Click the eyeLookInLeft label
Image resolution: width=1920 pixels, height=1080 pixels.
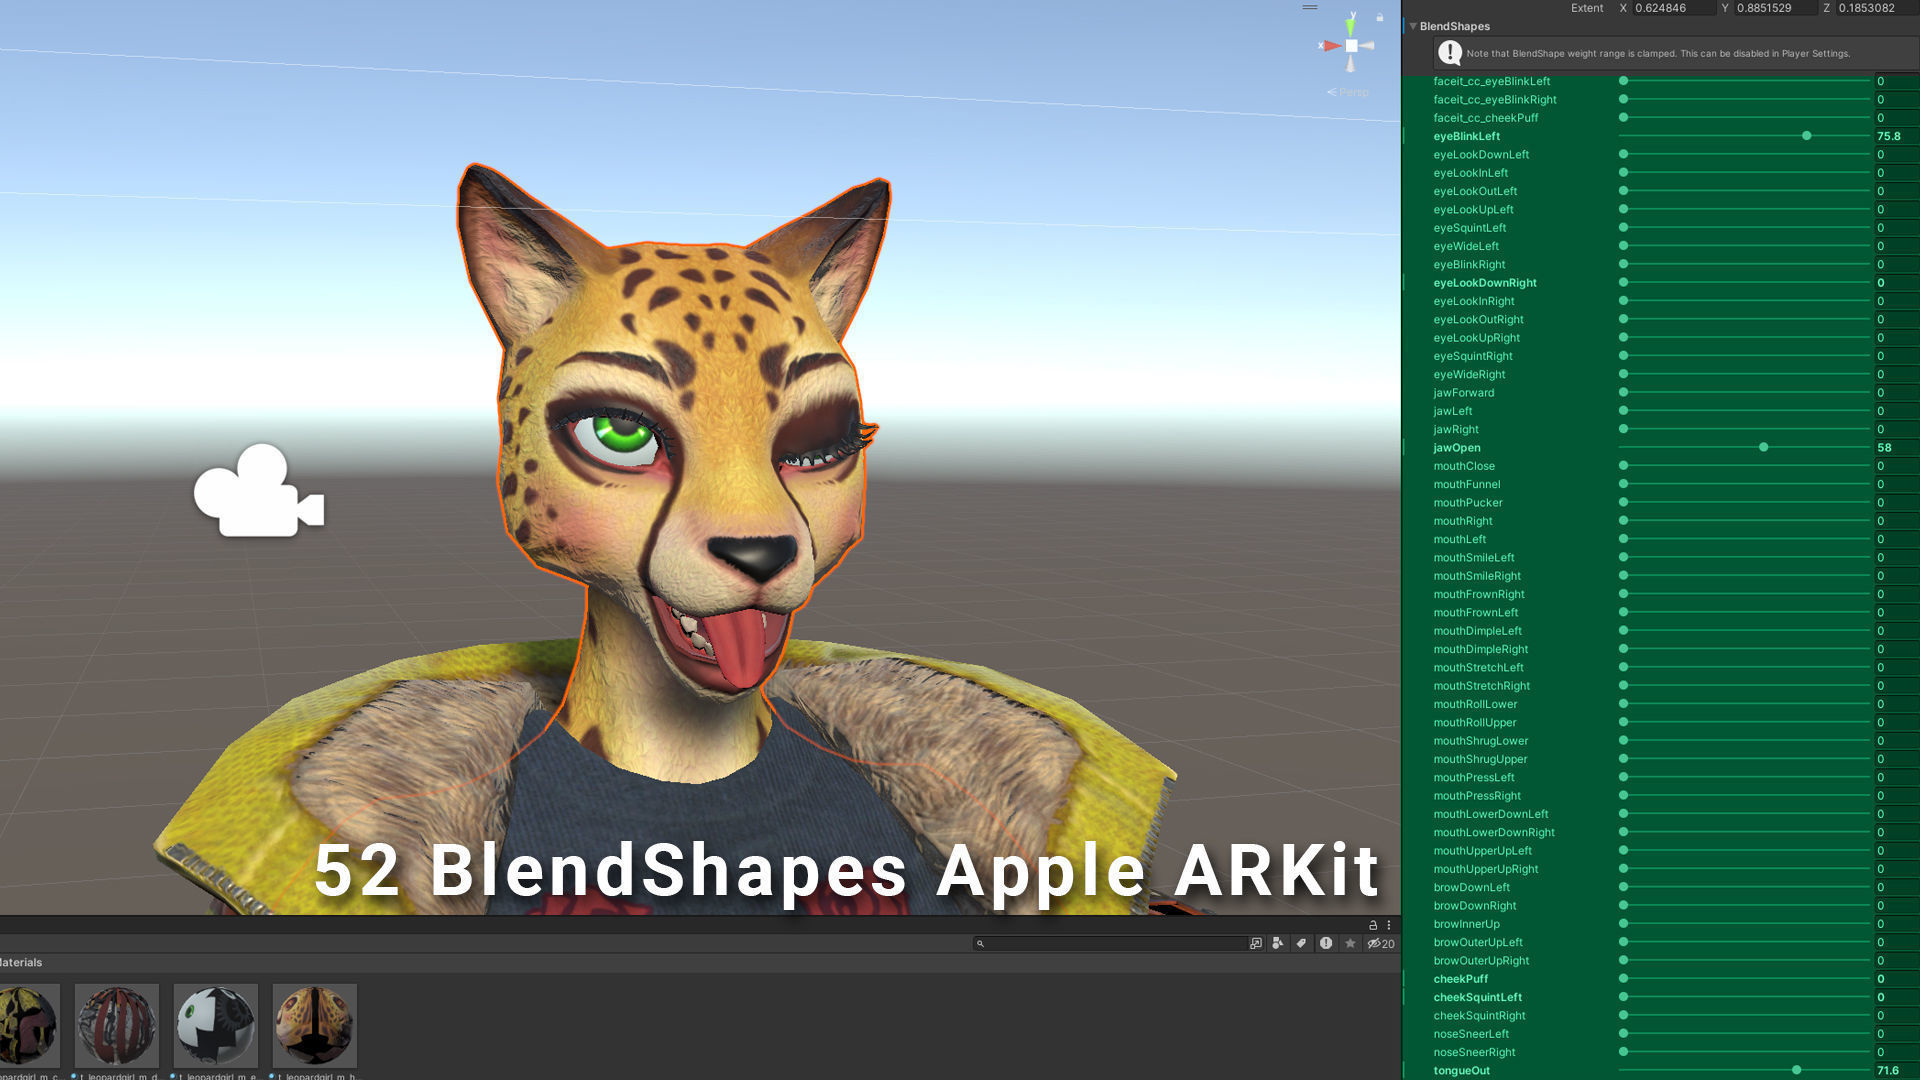[1470, 173]
